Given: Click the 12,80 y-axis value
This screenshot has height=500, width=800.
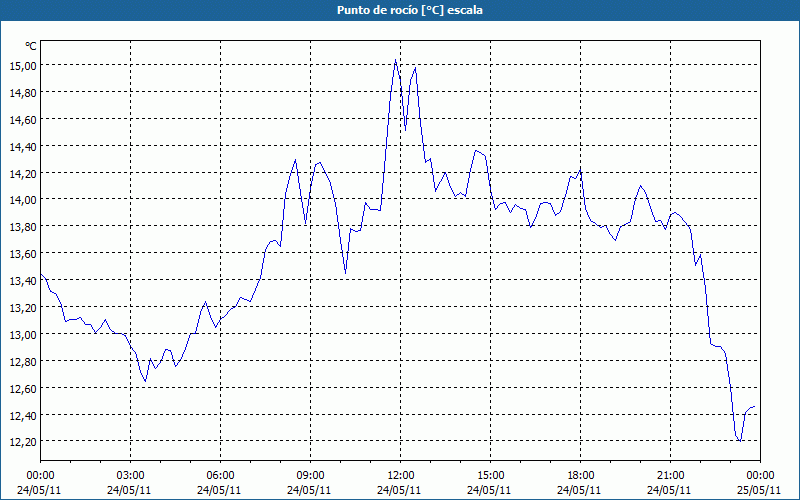Looking at the screenshot, I should pyautogui.click(x=23, y=362).
